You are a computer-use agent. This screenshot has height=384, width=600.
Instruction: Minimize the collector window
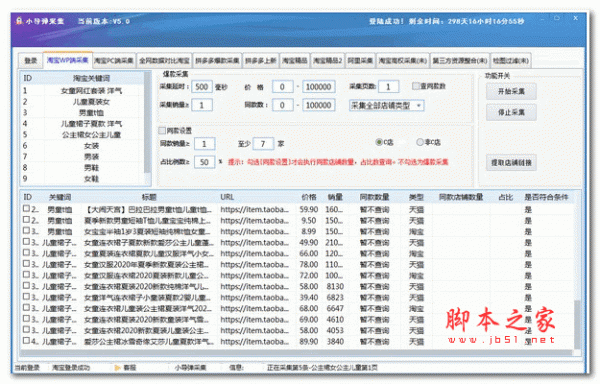[542, 18]
